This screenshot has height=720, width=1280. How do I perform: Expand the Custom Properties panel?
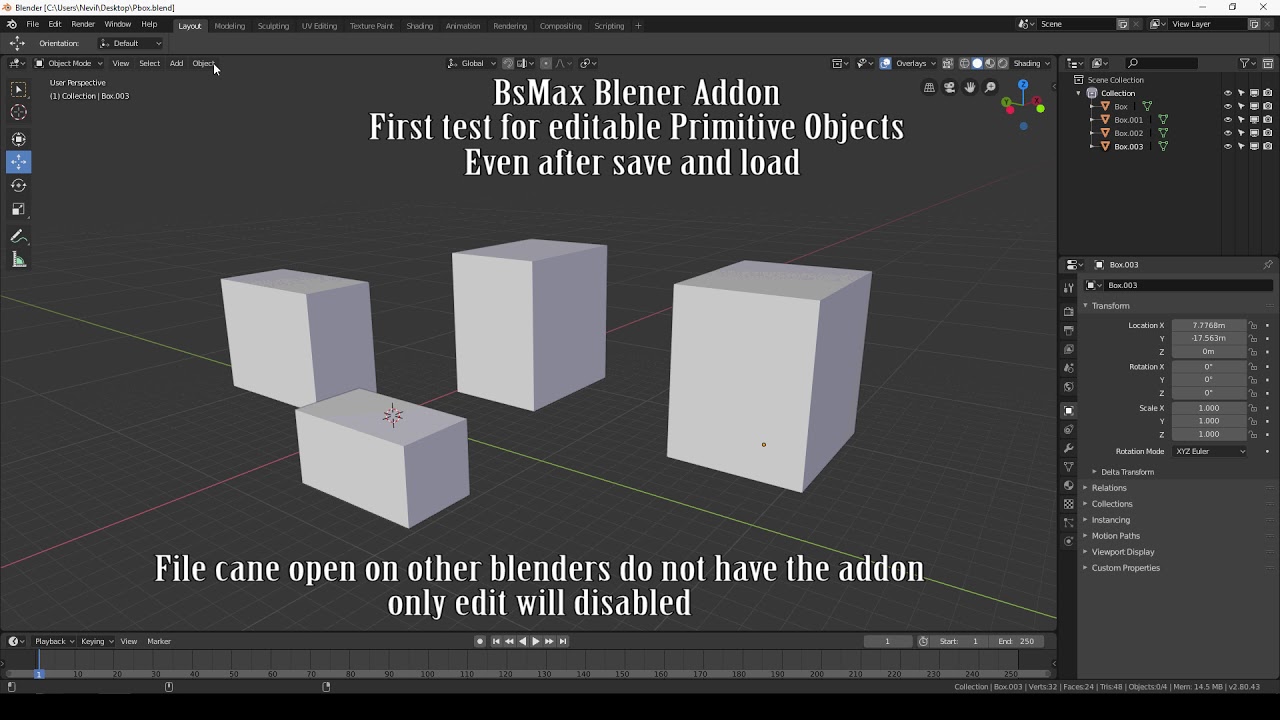click(x=1126, y=568)
